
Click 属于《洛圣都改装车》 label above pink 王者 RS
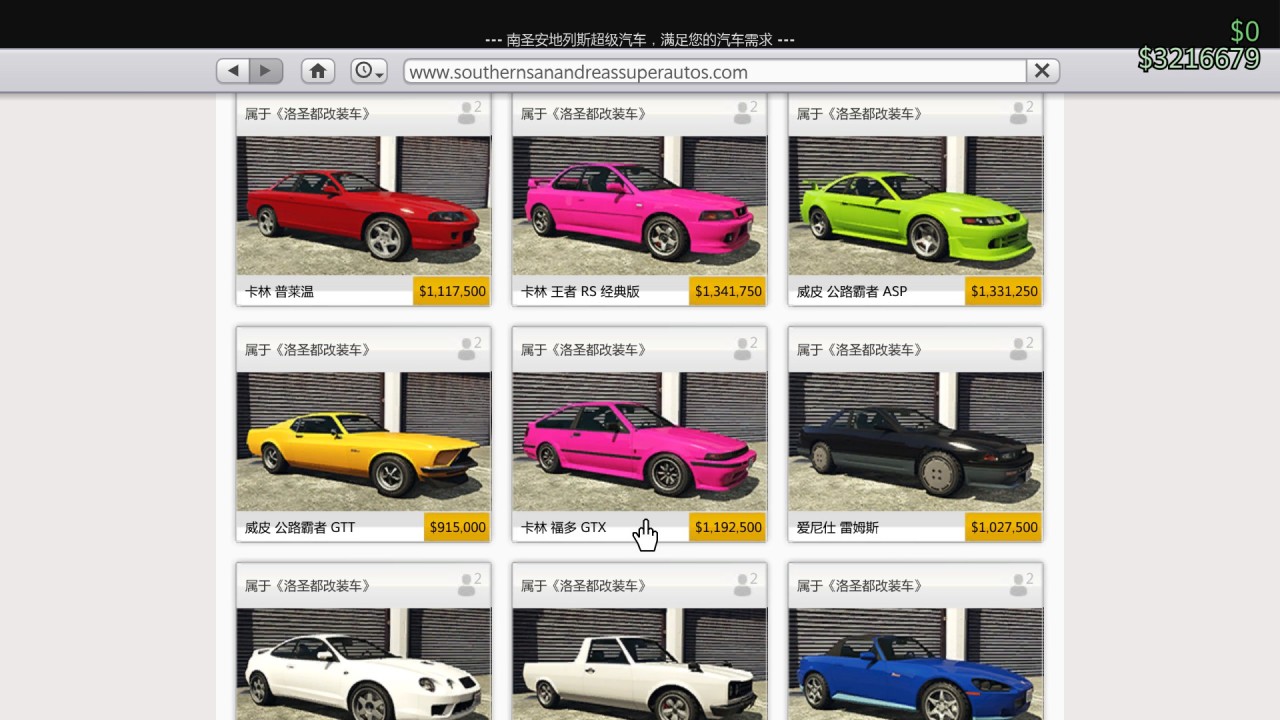(x=584, y=113)
